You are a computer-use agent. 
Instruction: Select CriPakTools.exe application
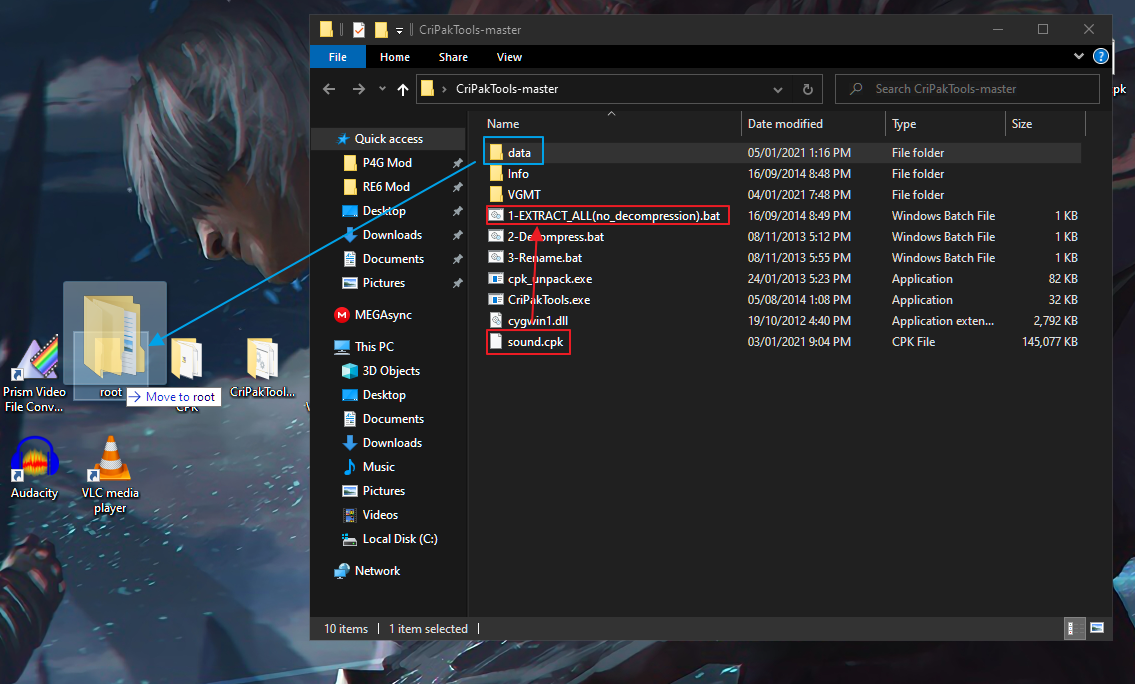pyautogui.click(x=549, y=300)
